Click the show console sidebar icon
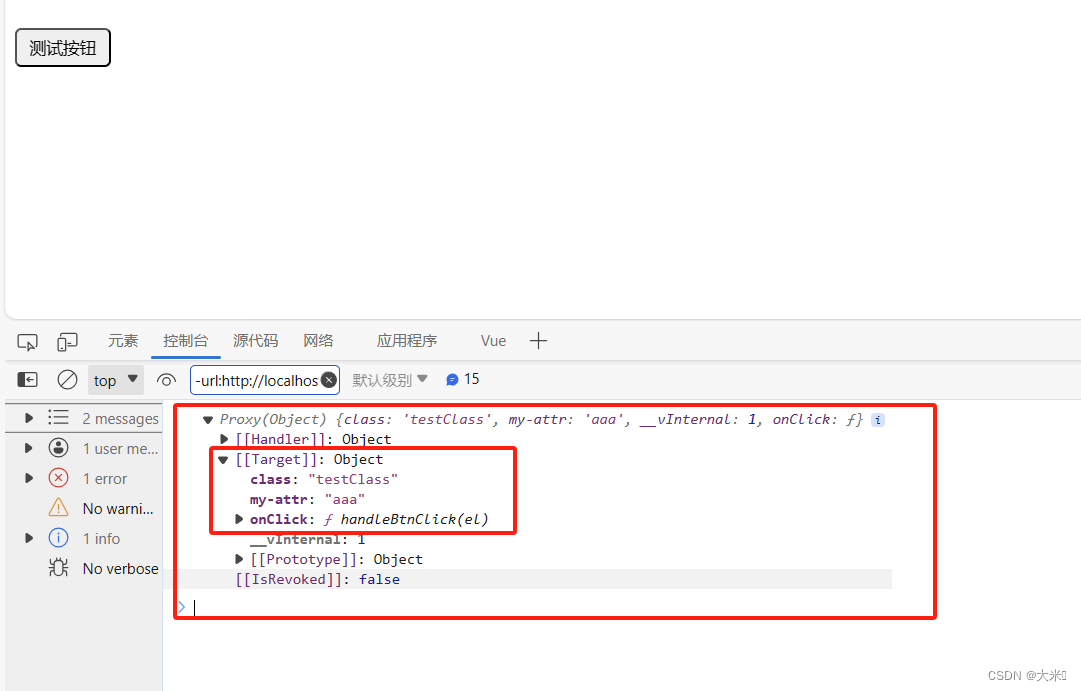Viewport: 1081px width, 691px height. tap(27, 379)
